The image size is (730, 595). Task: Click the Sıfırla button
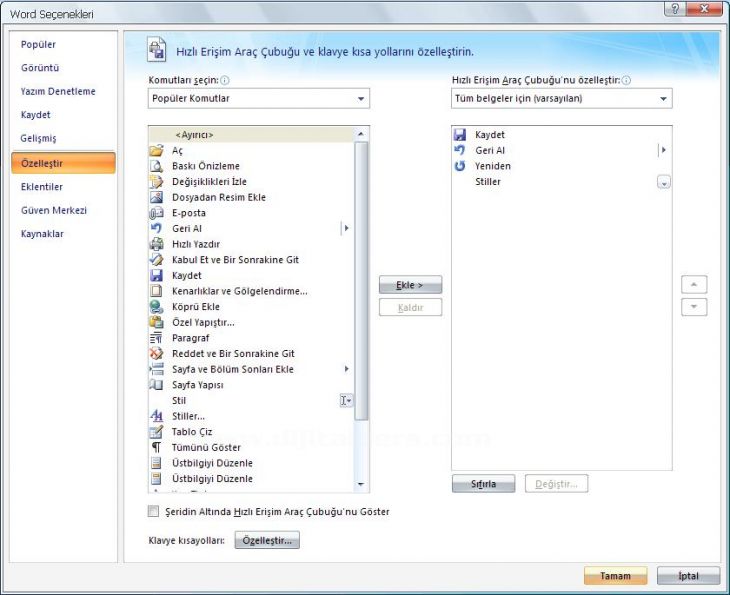click(x=483, y=484)
